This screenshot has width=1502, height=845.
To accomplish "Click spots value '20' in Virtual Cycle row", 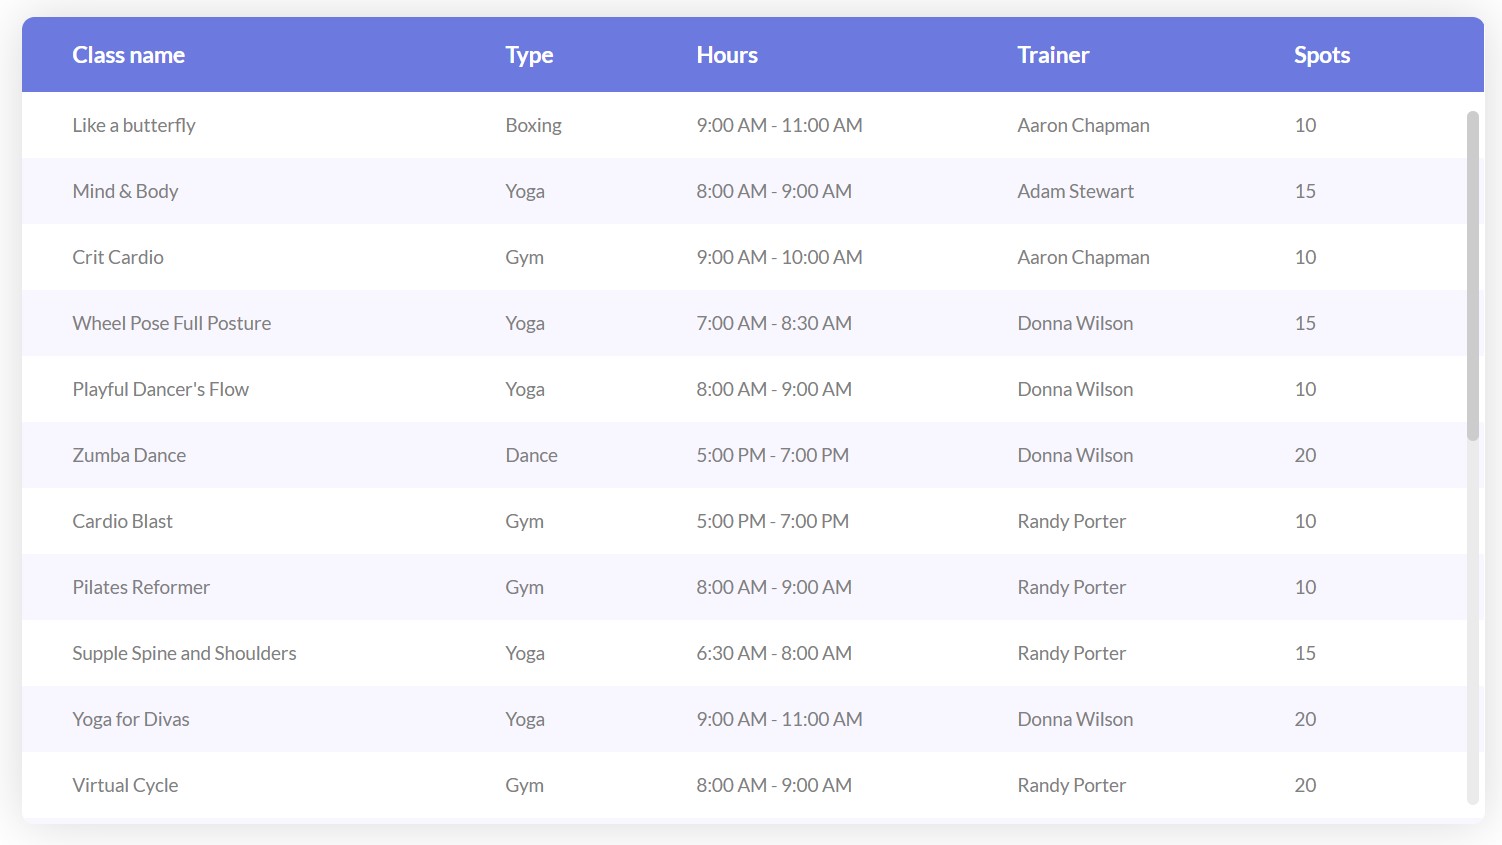I will pyautogui.click(x=1305, y=785).
